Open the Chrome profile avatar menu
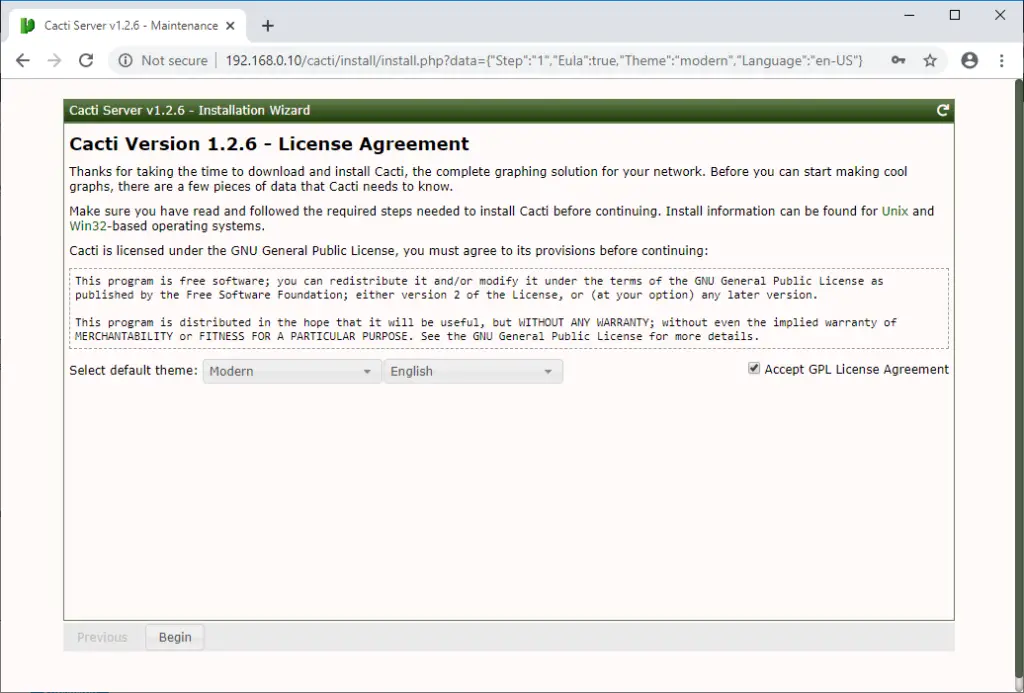Image resolution: width=1024 pixels, height=693 pixels. pyautogui.click(x=969, y=60)
